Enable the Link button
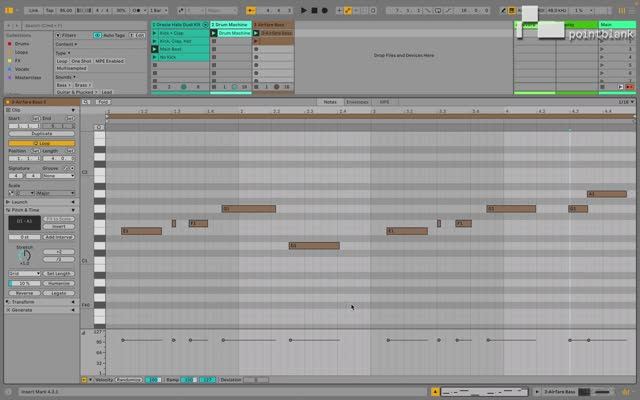Screen dimensions: 640x400 33,10
